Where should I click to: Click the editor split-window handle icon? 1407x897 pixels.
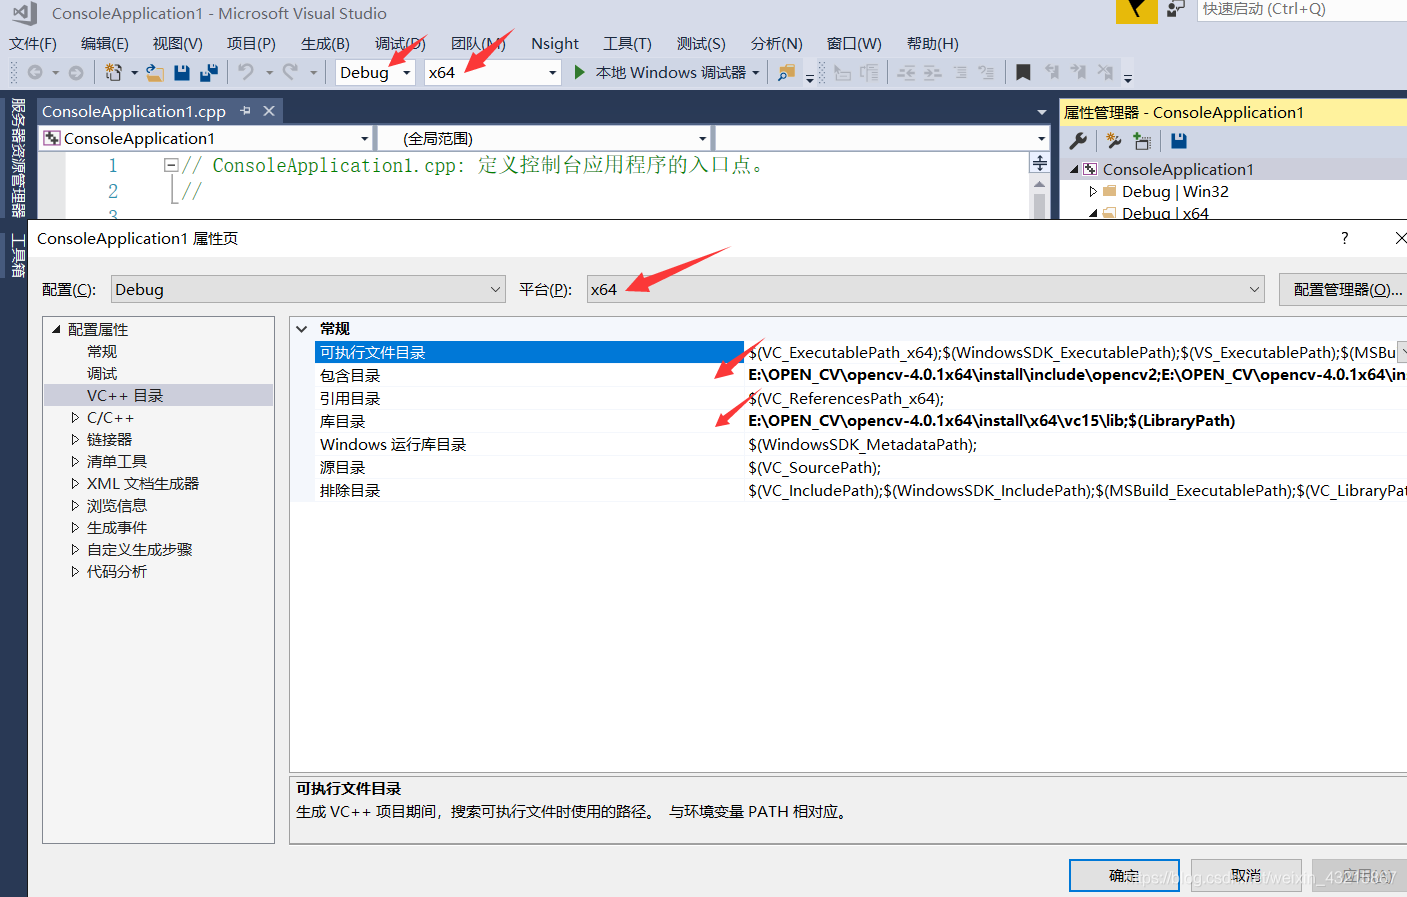pyautogui.click(x=1040, y=163)
